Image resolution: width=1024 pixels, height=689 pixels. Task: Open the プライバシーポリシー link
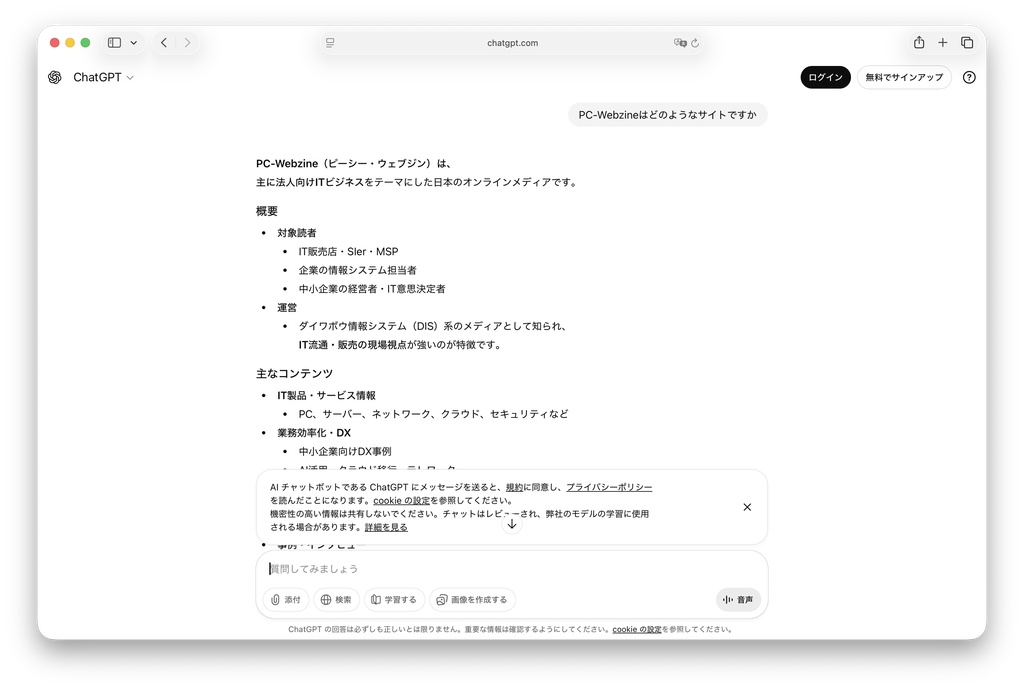[609, 487]
